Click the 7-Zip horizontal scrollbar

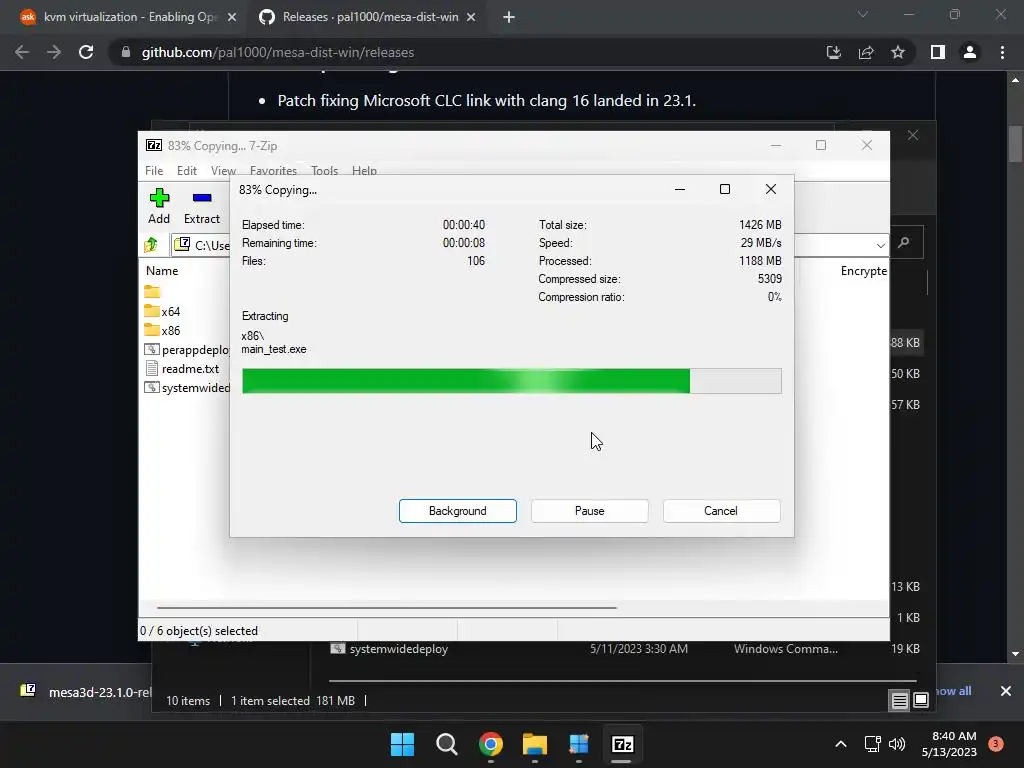[387, 607]
